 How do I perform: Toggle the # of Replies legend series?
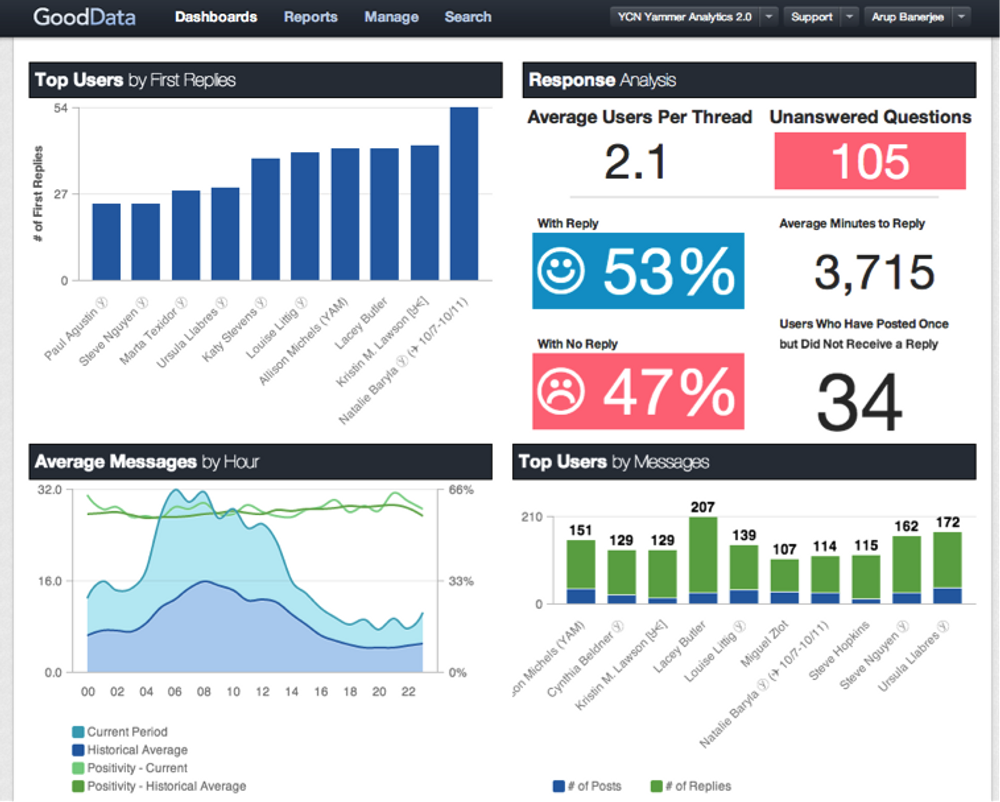point(691,786)
